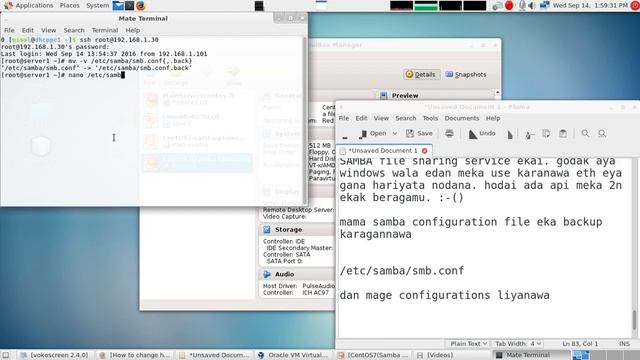Launch mail client from top panel

pyautogui.click(x=118, y=5)
